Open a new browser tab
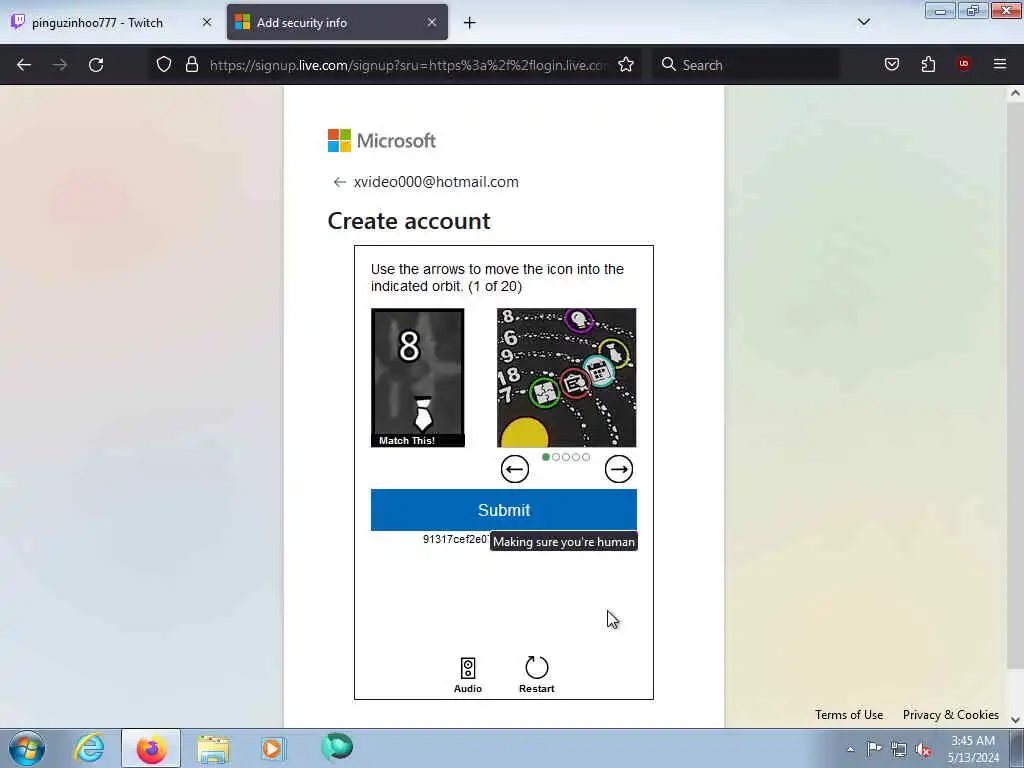Viewport: 1024px width, 768px height. tap(470, 23)
